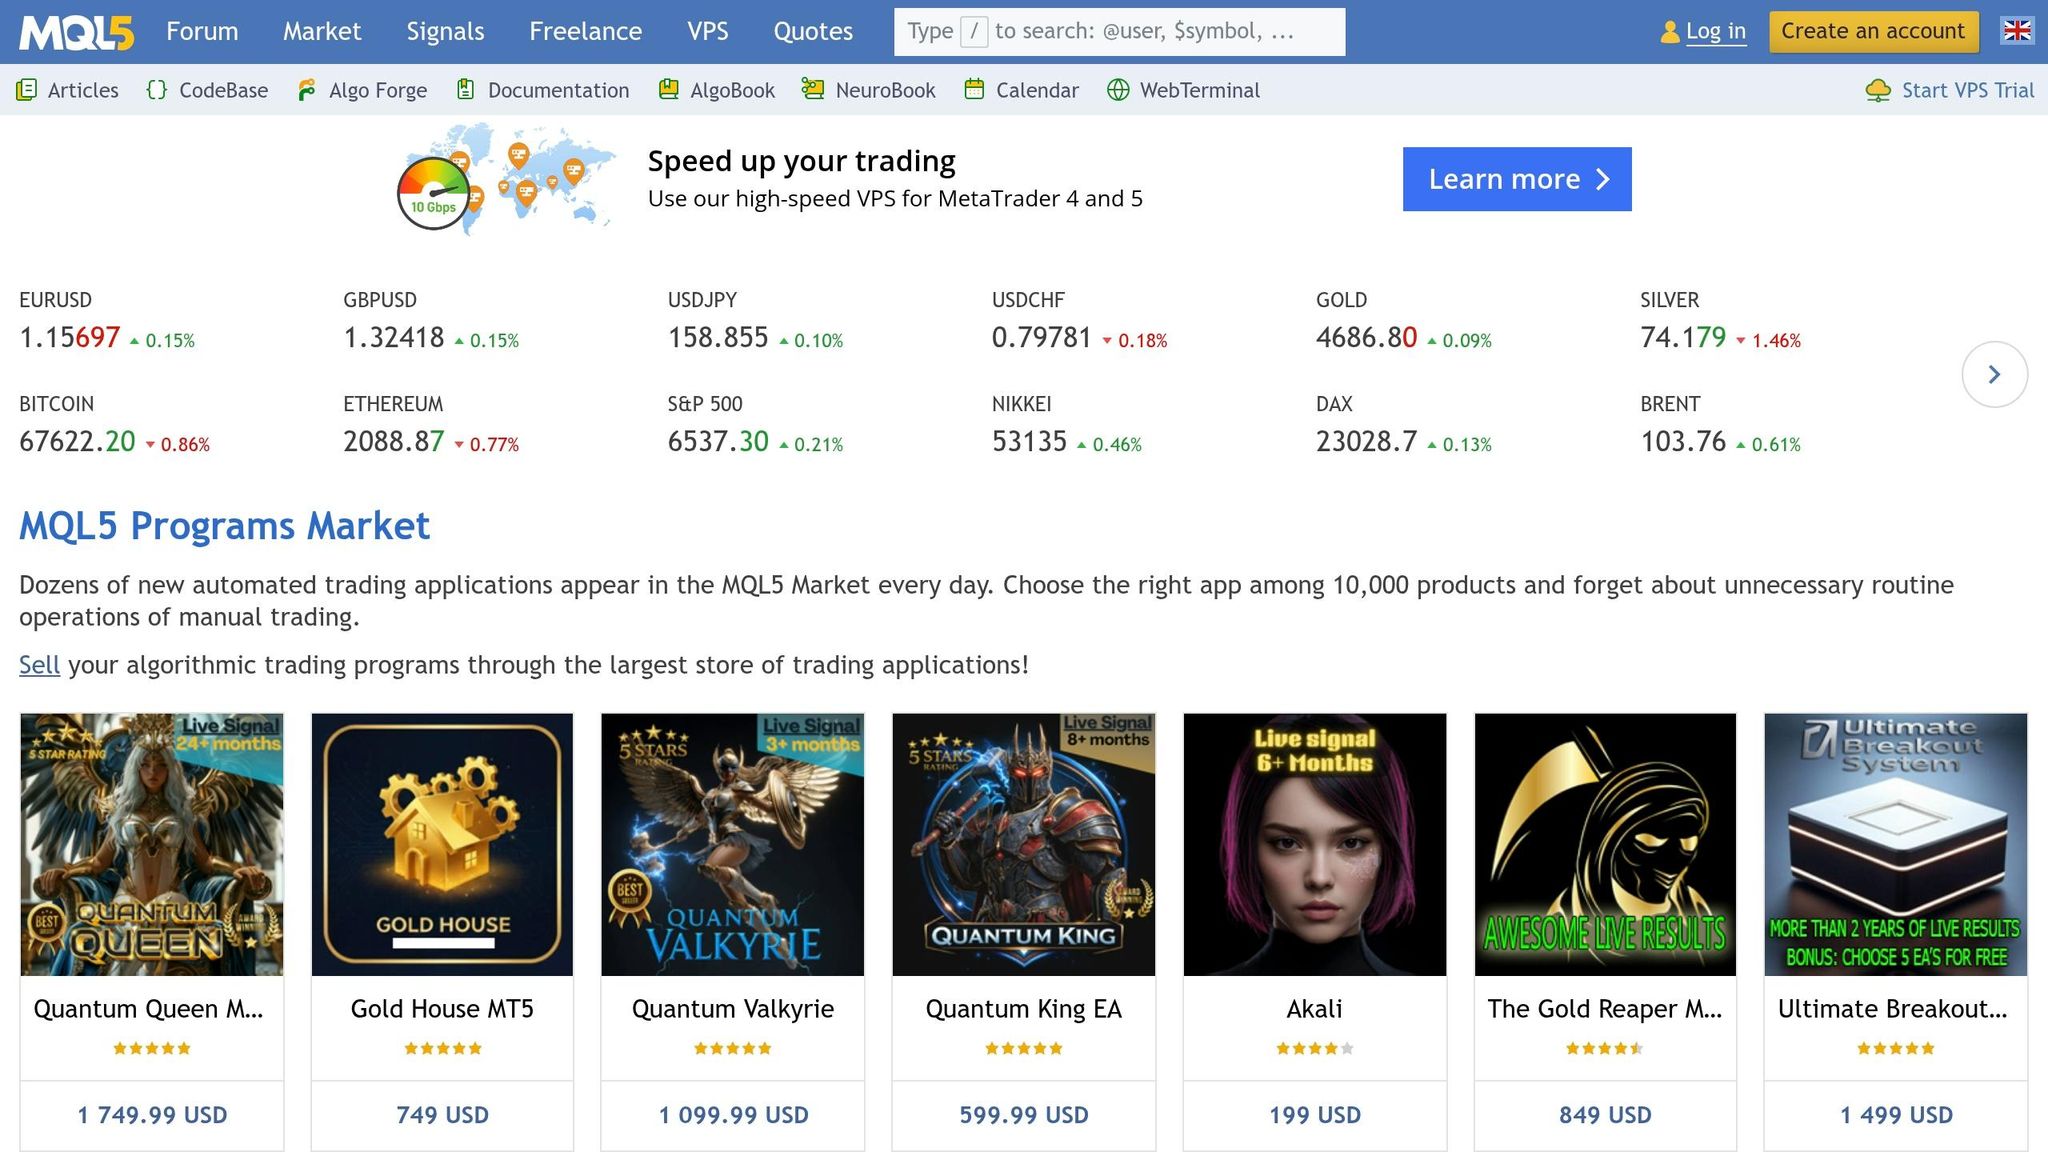Click the Akali product title
Image resolution: width=2048 pixels, height=1152 pixels.
[1315, 1009]
